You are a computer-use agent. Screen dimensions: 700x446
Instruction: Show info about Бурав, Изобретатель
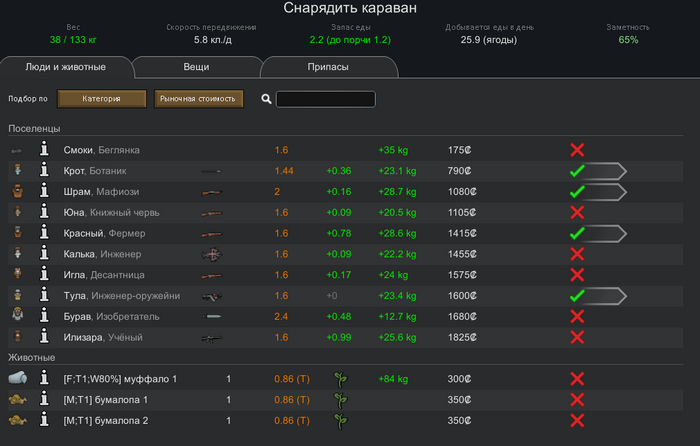click(x=44, y=316)
